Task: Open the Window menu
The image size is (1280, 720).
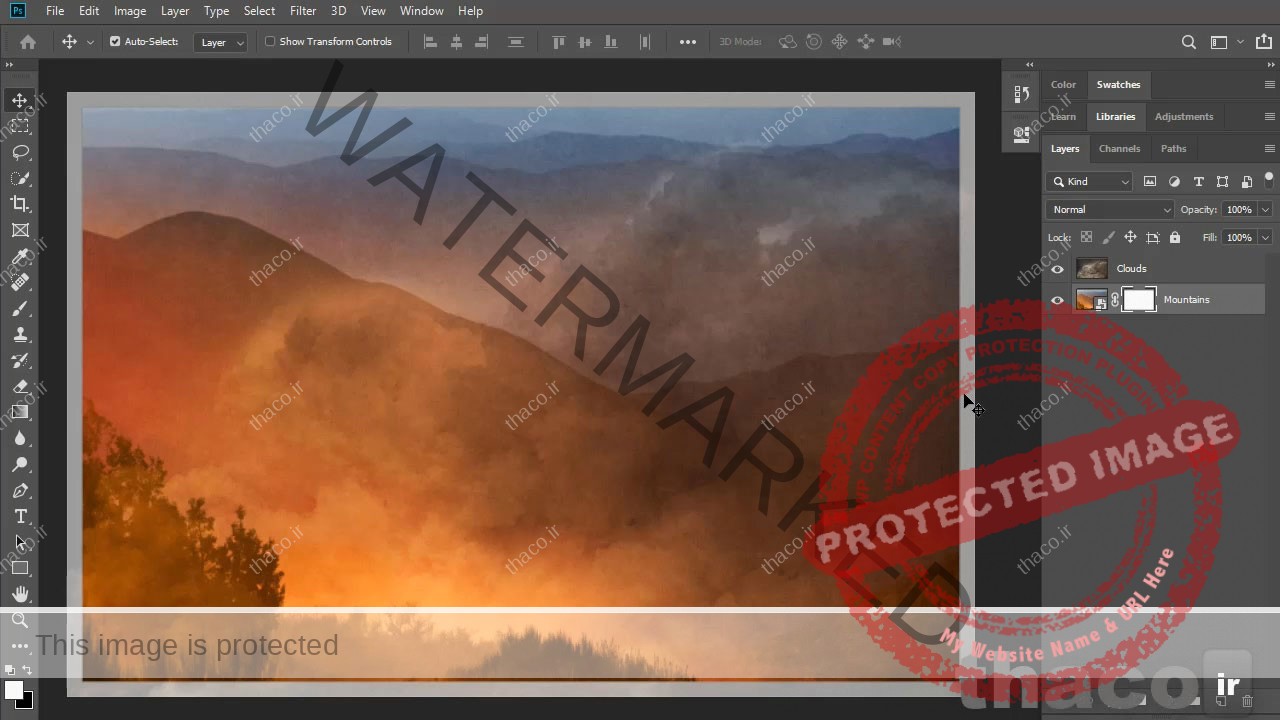Action: click(x=421, y=11)
